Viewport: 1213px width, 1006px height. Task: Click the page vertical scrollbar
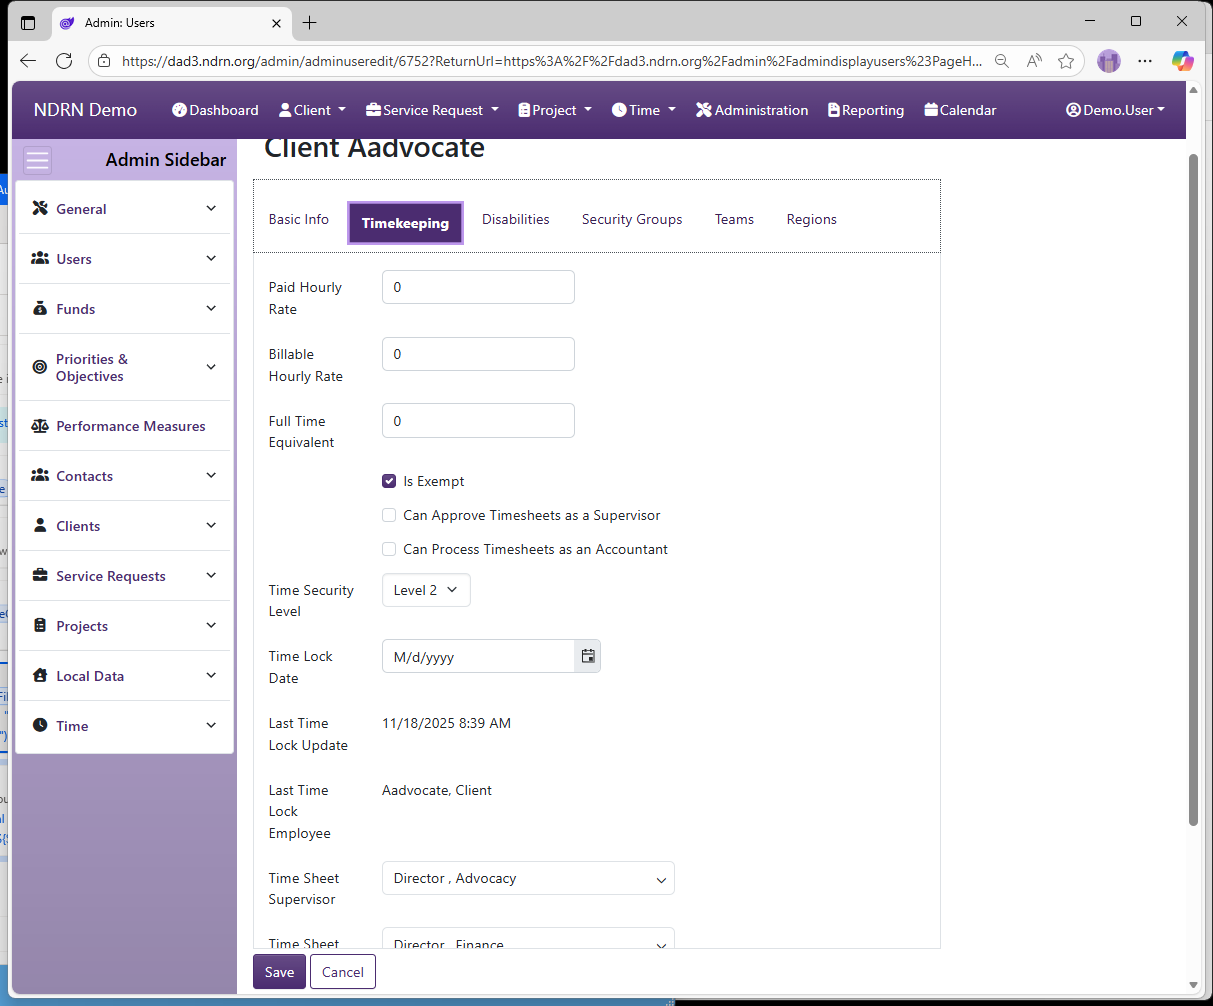click(1193, 490)
